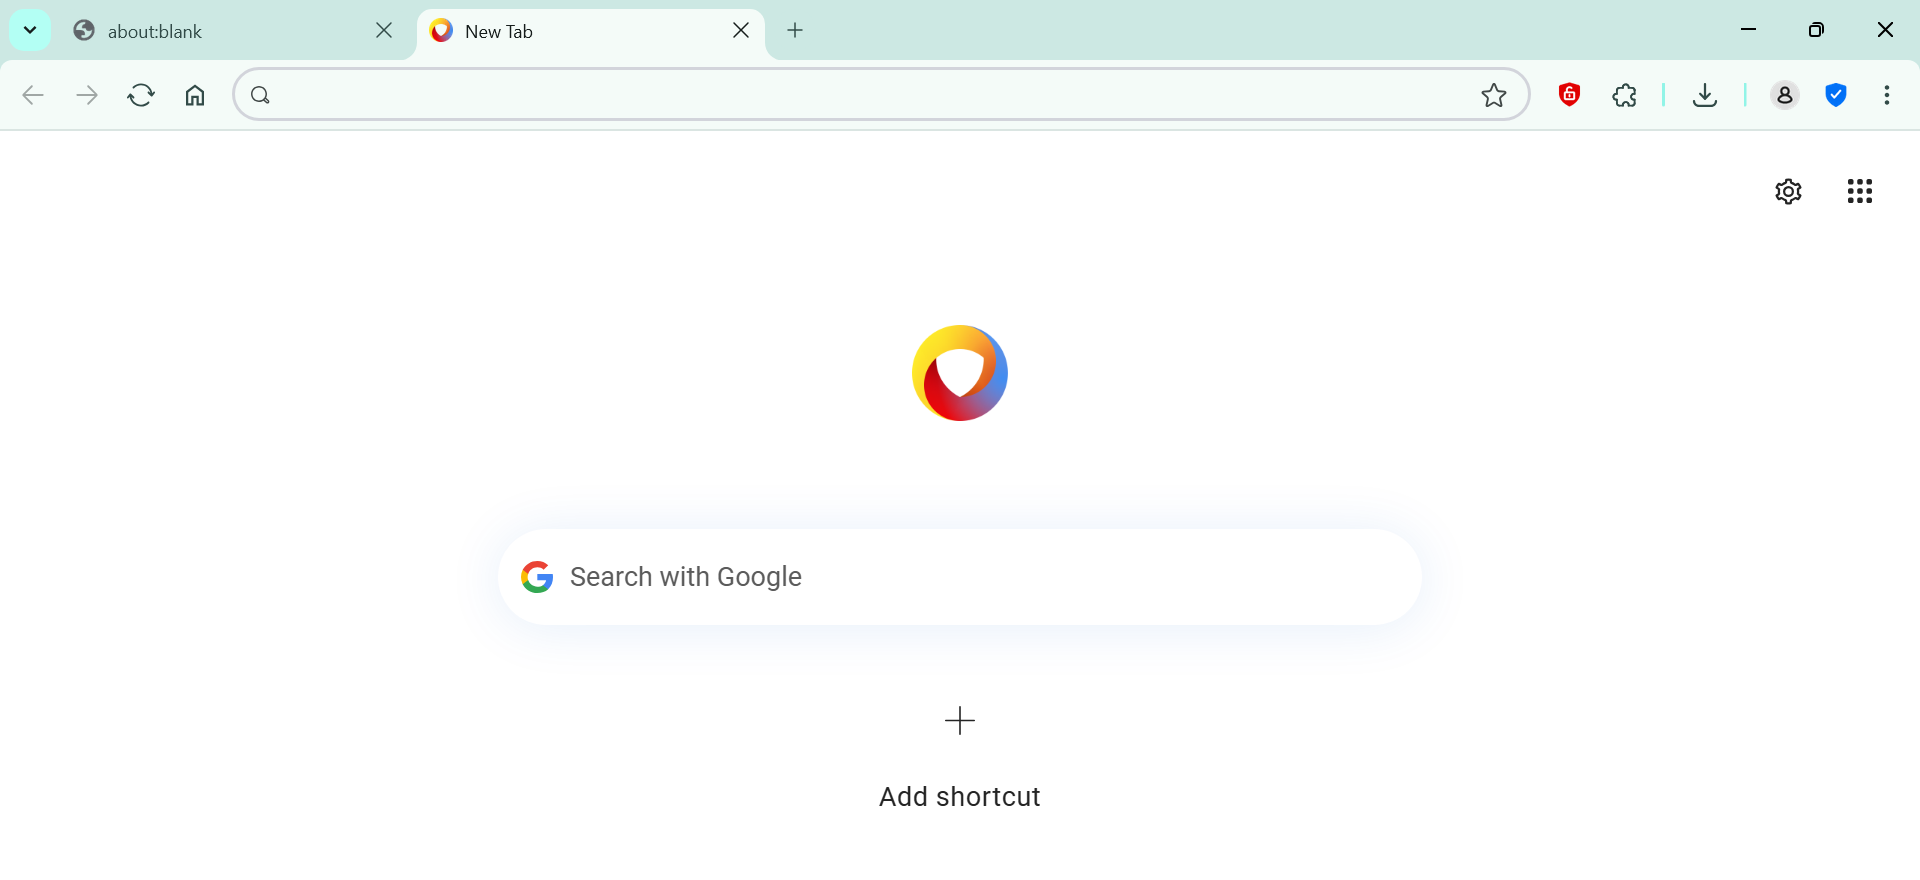Close the New Tab tab
The image size is (1920, 880).
coord(741,31)
